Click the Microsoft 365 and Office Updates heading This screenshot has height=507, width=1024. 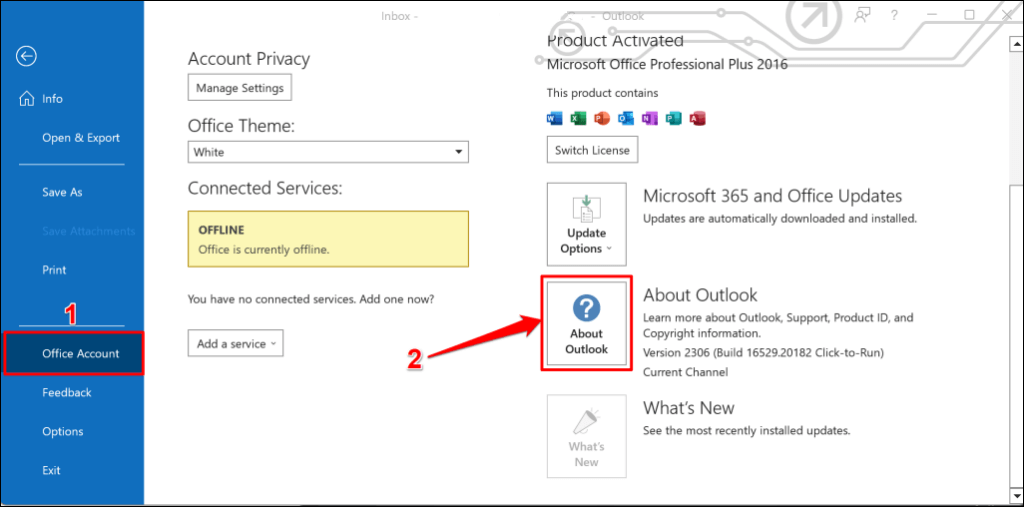[773, 196]
